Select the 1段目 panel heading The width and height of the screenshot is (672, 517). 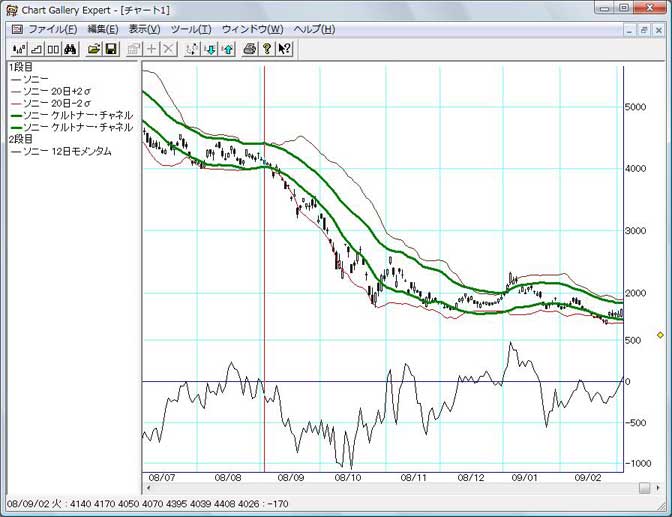click(x=20, y=67)
